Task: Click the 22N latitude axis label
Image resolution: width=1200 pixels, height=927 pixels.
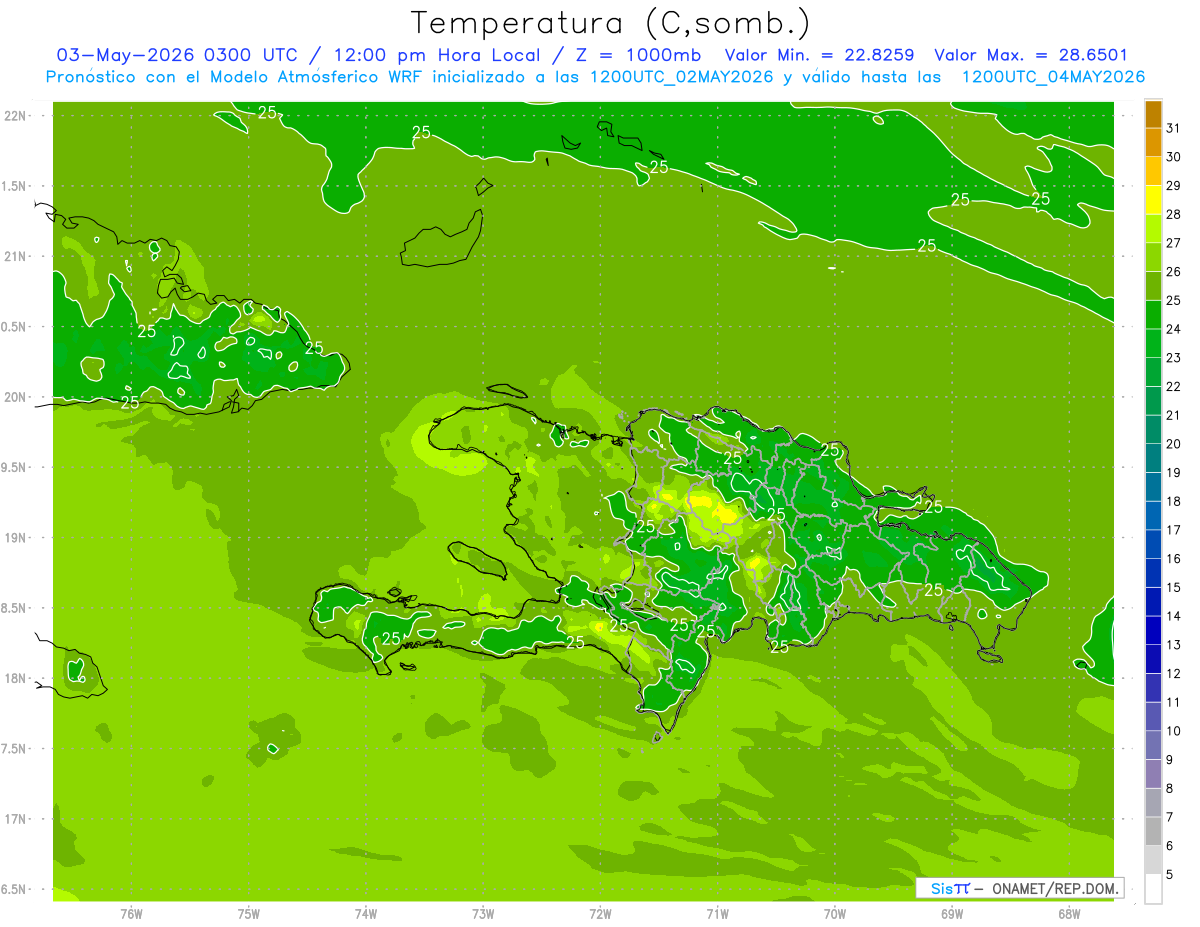Action: click(x=15, y=115)
